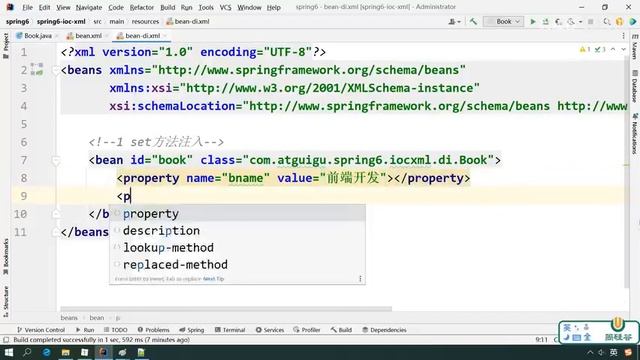Viewport: 640px width, 360px height.
Task: Click the colorful plugin icon at toolbar end
Action: tap(633, 22)
